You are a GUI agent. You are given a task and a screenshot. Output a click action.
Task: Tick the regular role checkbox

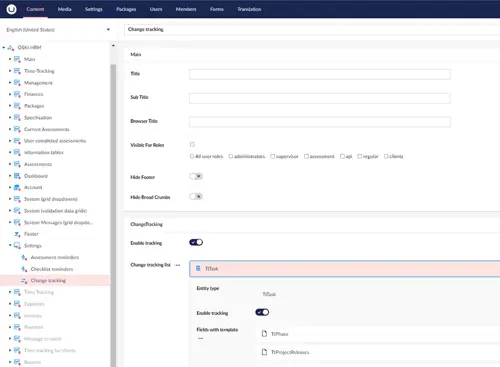point(360,156)
